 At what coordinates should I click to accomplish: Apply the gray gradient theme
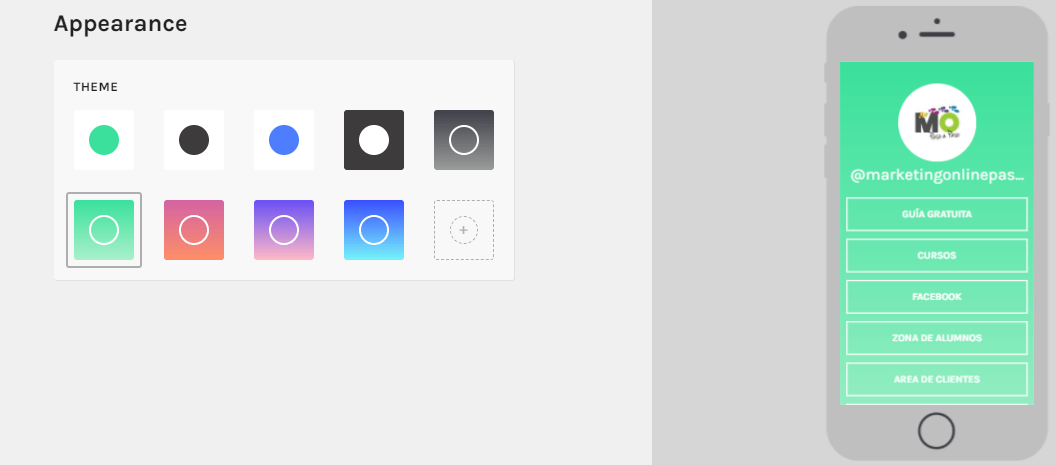click(x=464, y=140)
